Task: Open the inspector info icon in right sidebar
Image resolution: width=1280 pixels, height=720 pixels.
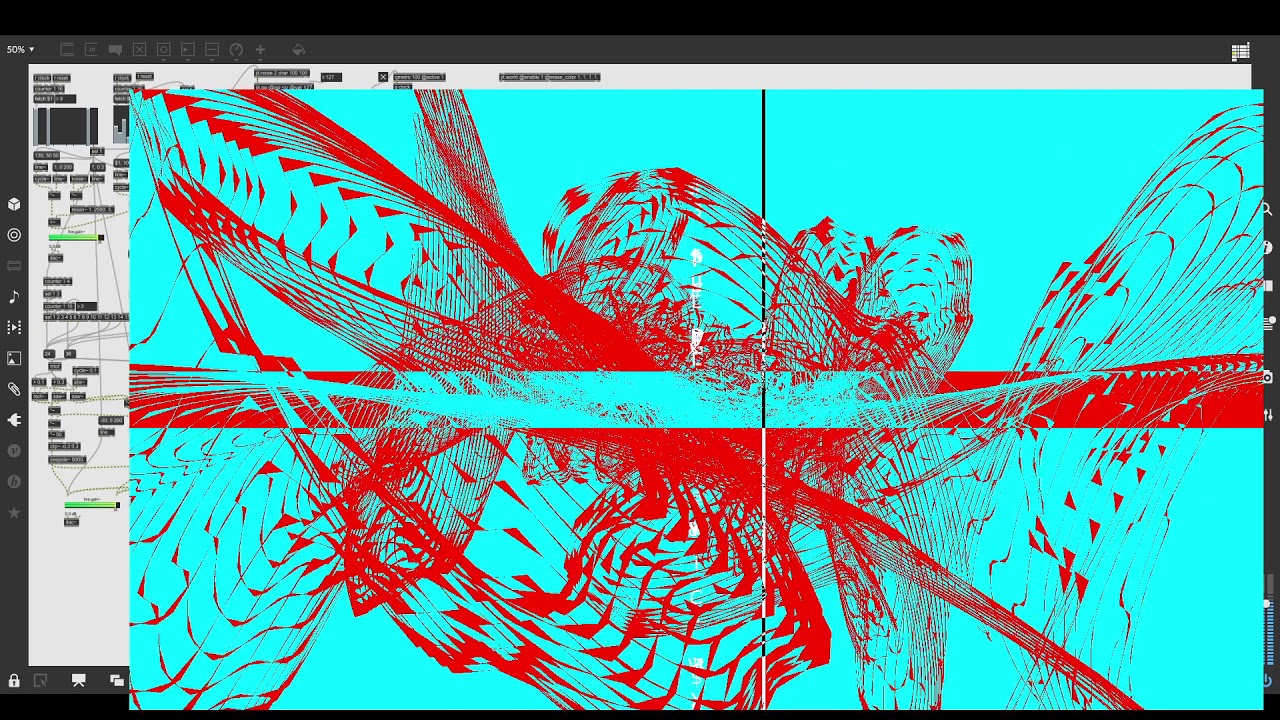Action: coord(1267,247)
